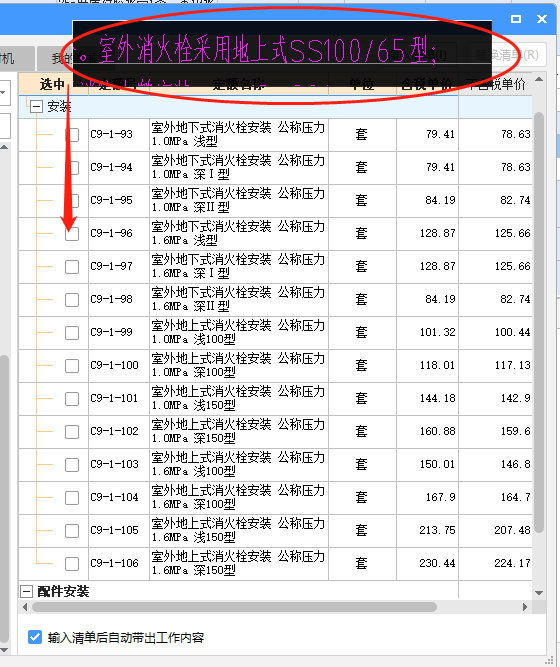Image resolution: width=560 pixels, height=667 pixels.
Task: Select quota code C9-1-95
Action: click(x=111, y=200)
